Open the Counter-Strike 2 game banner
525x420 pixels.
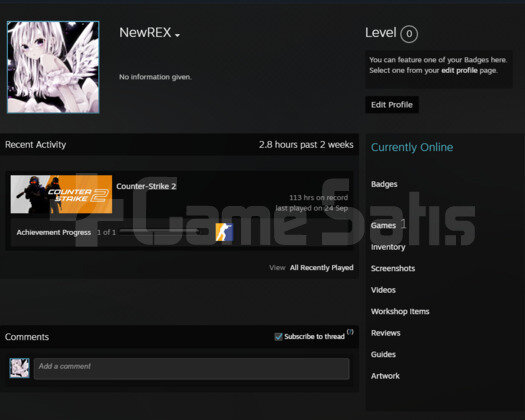click(61, 194)
